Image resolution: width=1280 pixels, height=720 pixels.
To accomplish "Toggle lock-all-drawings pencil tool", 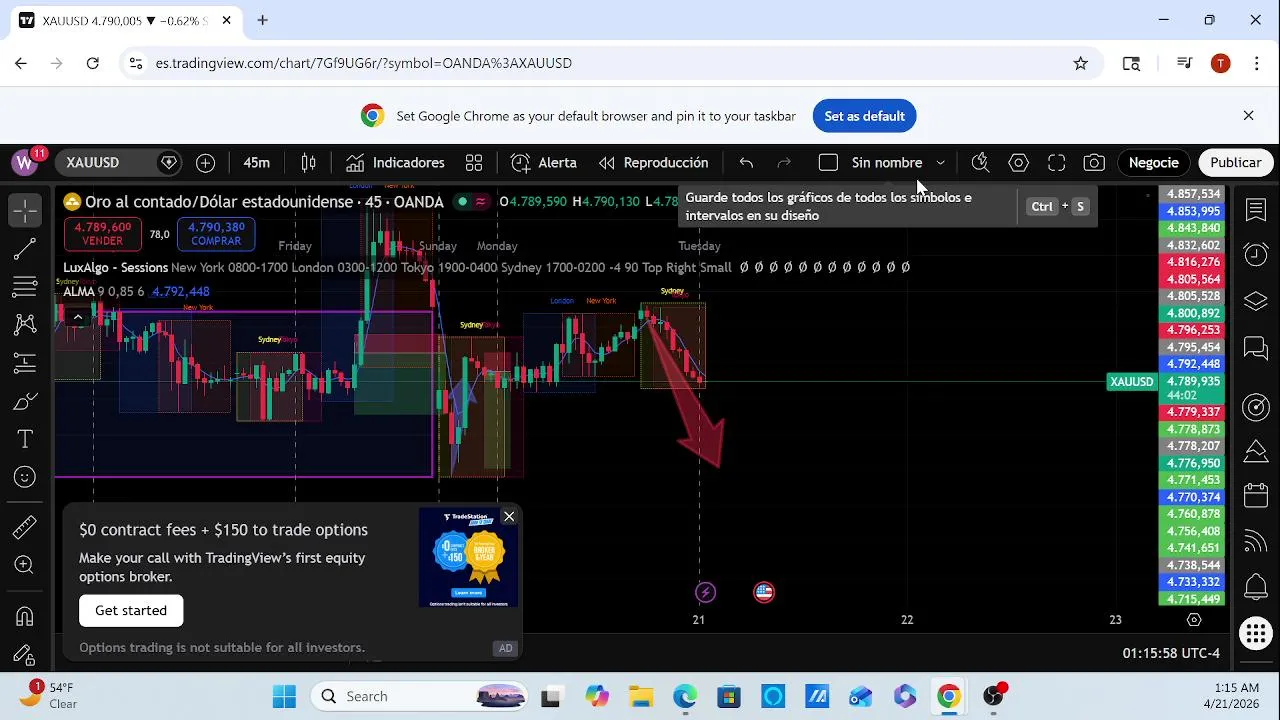I will (25, 655).
